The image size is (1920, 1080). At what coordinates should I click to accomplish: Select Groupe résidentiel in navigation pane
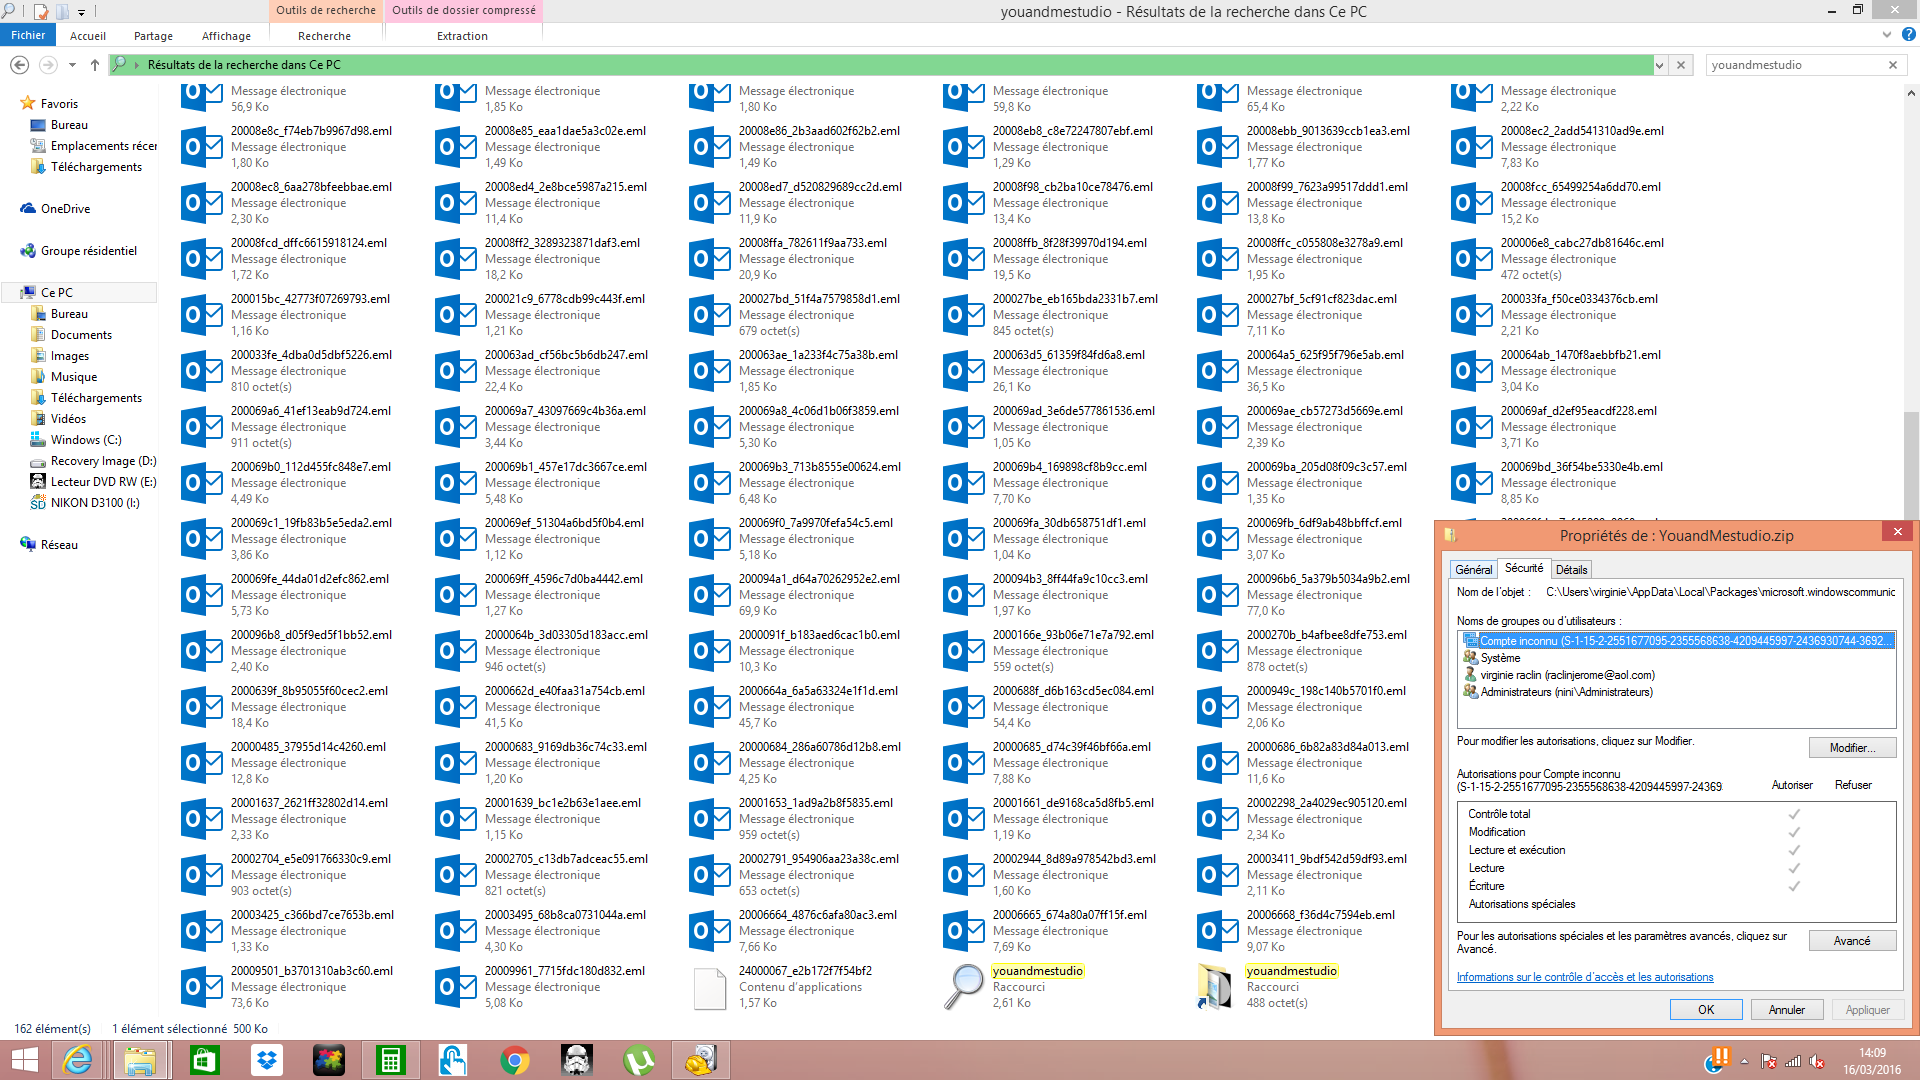pyautogui.click(x=88, y=251)
